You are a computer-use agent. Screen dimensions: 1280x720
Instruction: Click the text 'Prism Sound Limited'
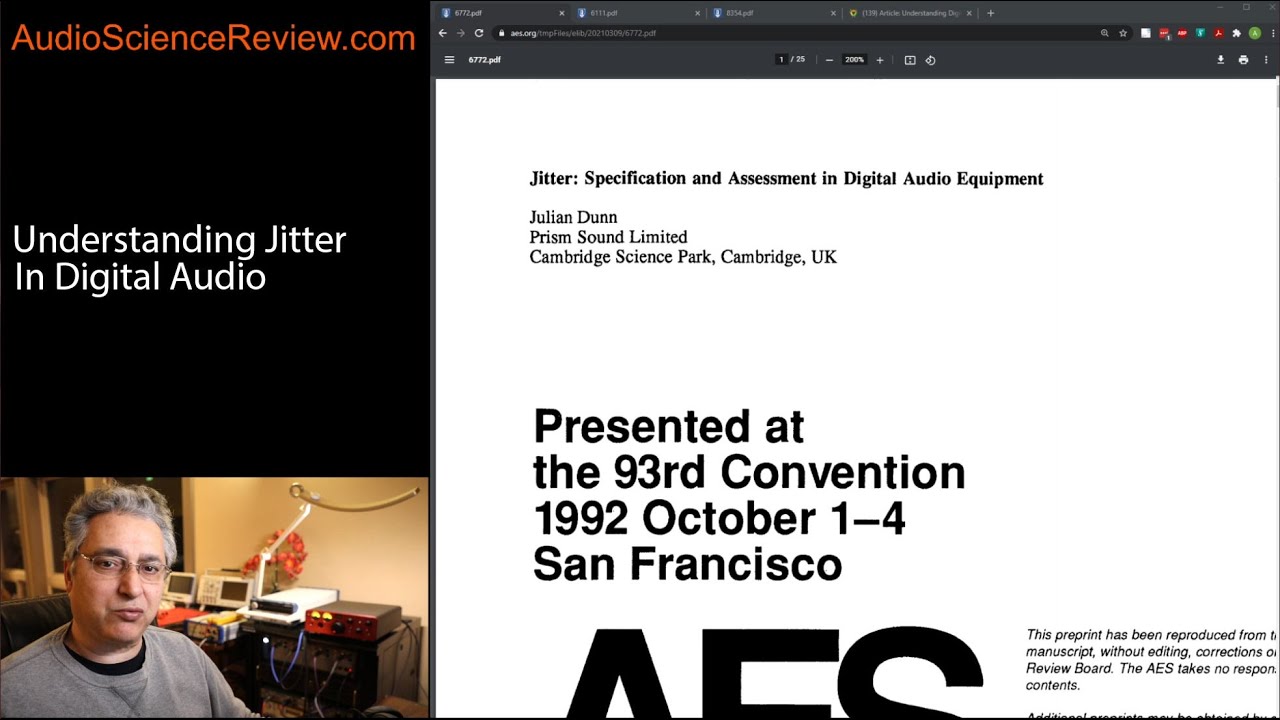608,237
